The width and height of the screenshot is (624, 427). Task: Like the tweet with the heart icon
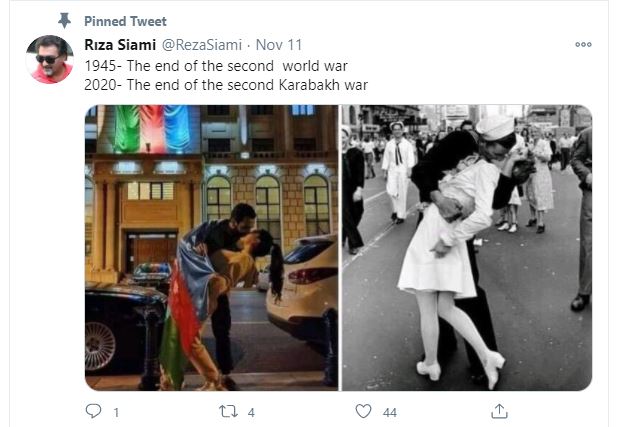pos(363,411)
